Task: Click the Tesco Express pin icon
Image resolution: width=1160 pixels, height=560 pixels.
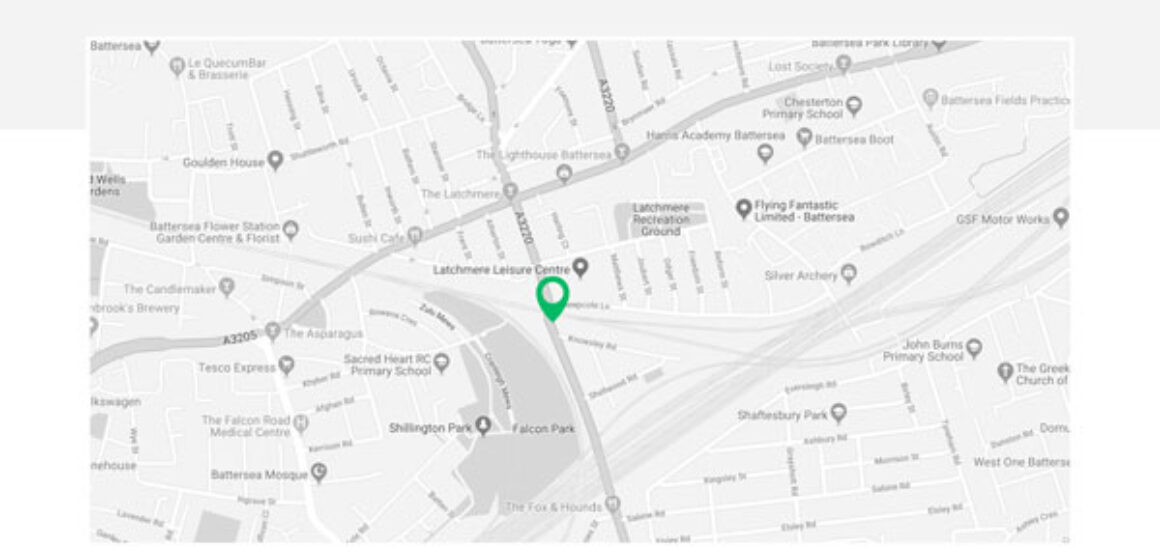Action: pos(286,365)
